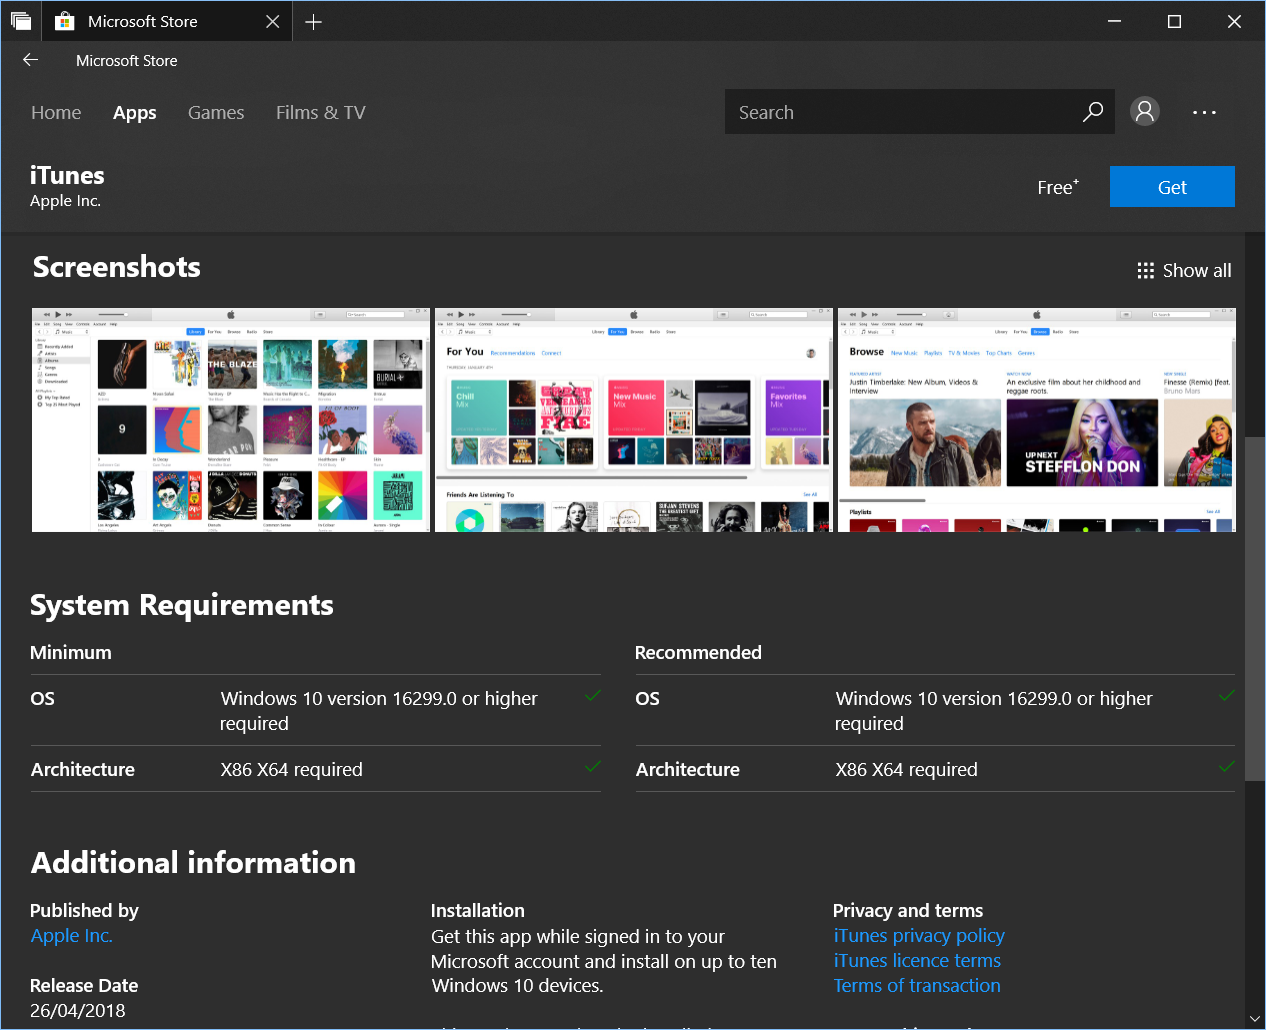Close the Microsoft Store tab
1266x1030 pixels.
(272, 22)
